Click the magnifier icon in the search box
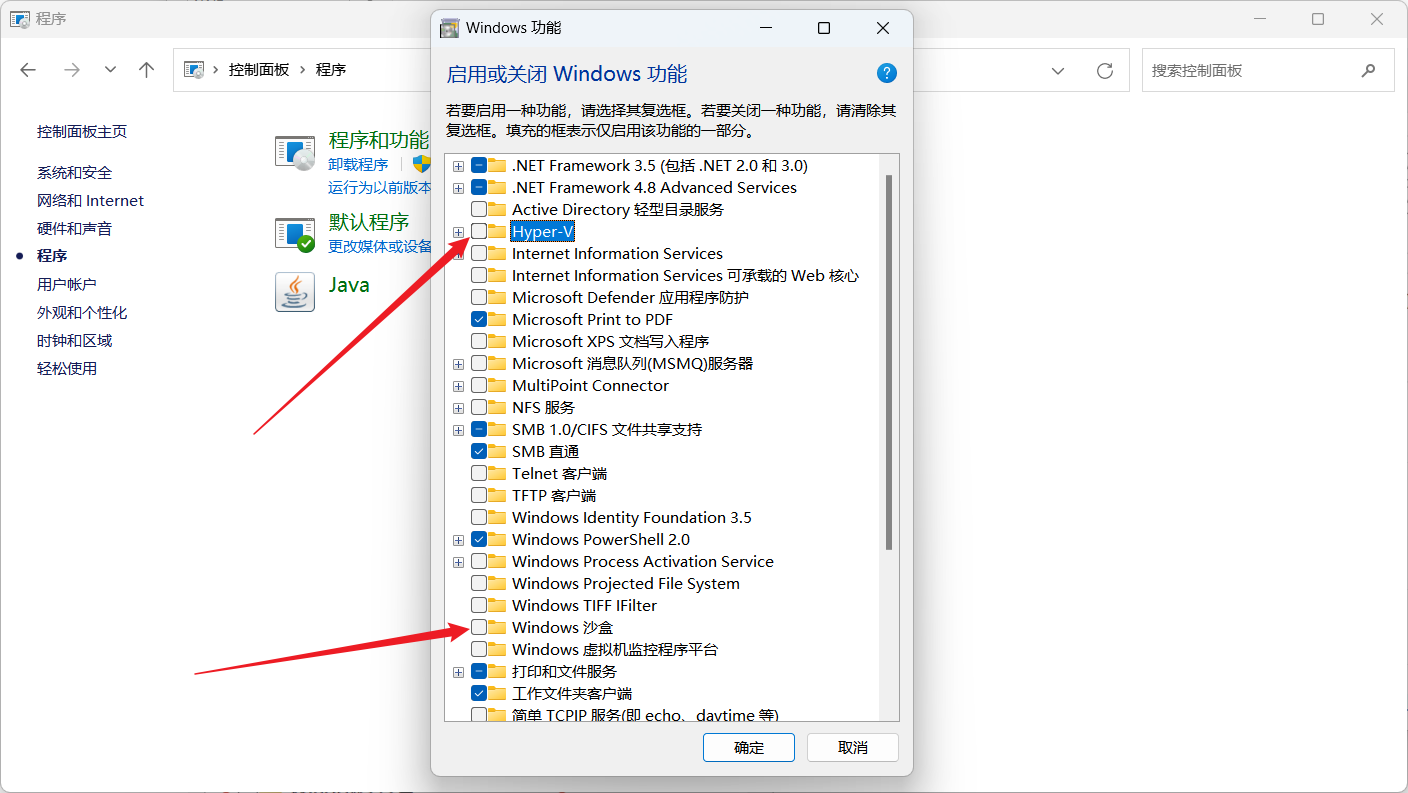The width and height of the screenshot is (1408, 793). pyautogui.click(x=1368, y=71)
